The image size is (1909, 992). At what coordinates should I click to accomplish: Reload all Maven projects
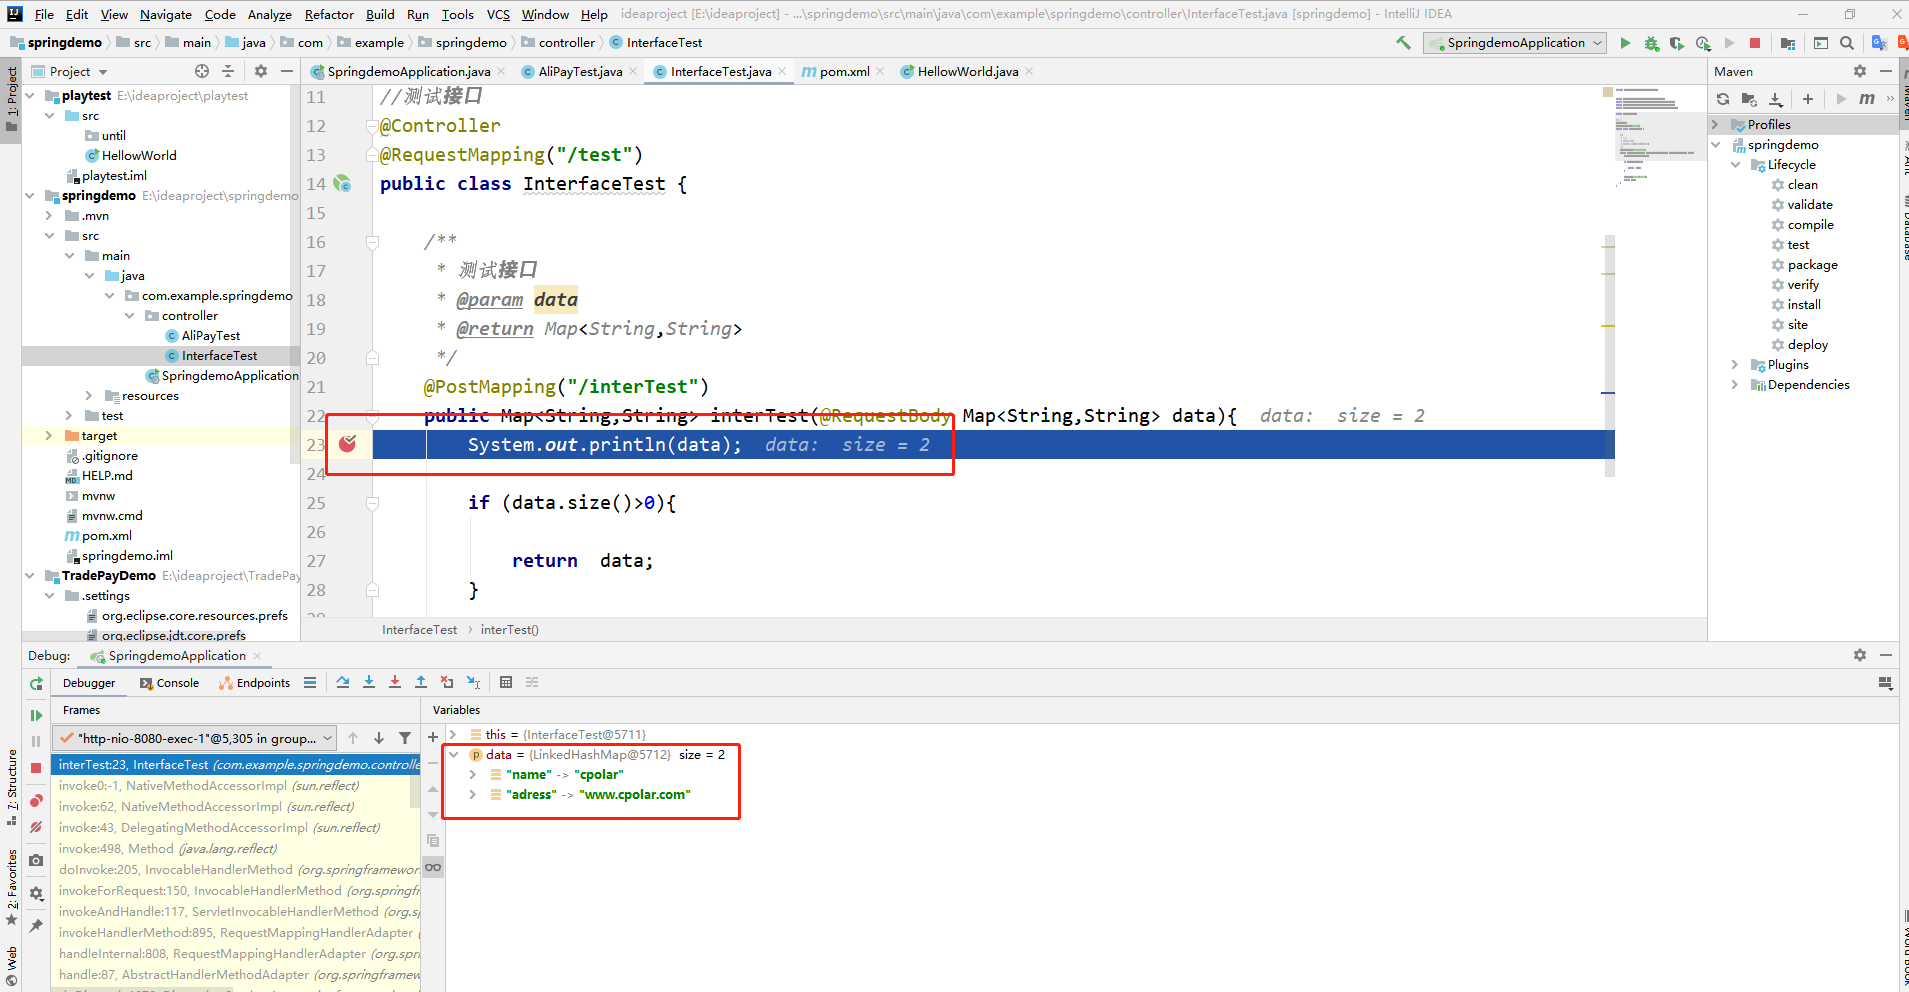[x=1723, y=99]
